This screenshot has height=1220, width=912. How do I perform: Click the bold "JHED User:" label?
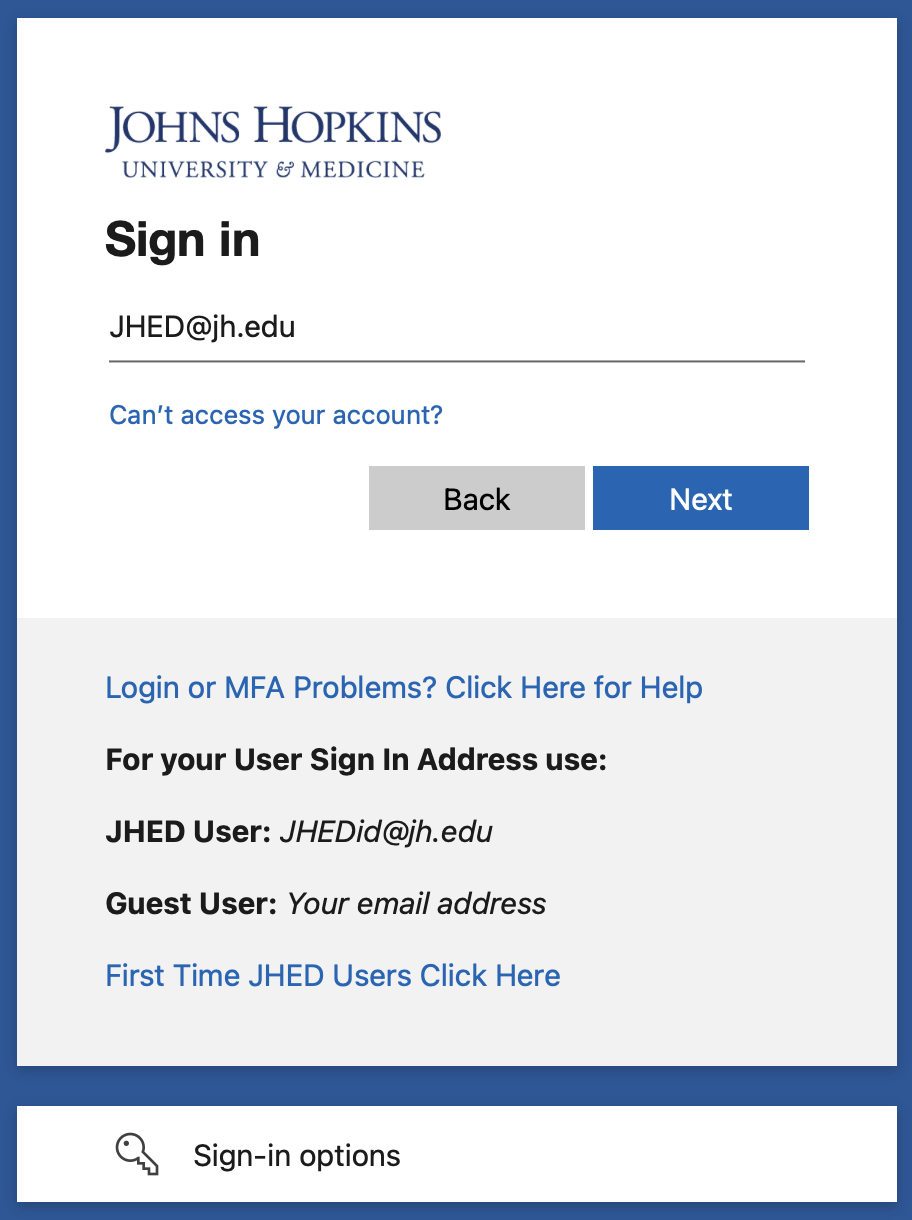click(x=188, y=832)
